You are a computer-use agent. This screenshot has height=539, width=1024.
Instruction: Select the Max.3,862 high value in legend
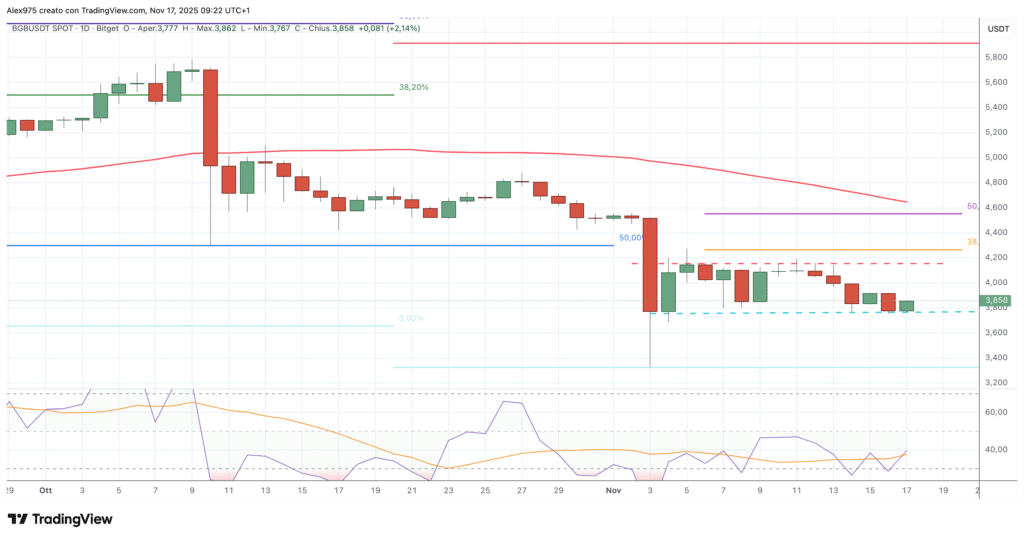pyautogui.click(x=216, y=29)
